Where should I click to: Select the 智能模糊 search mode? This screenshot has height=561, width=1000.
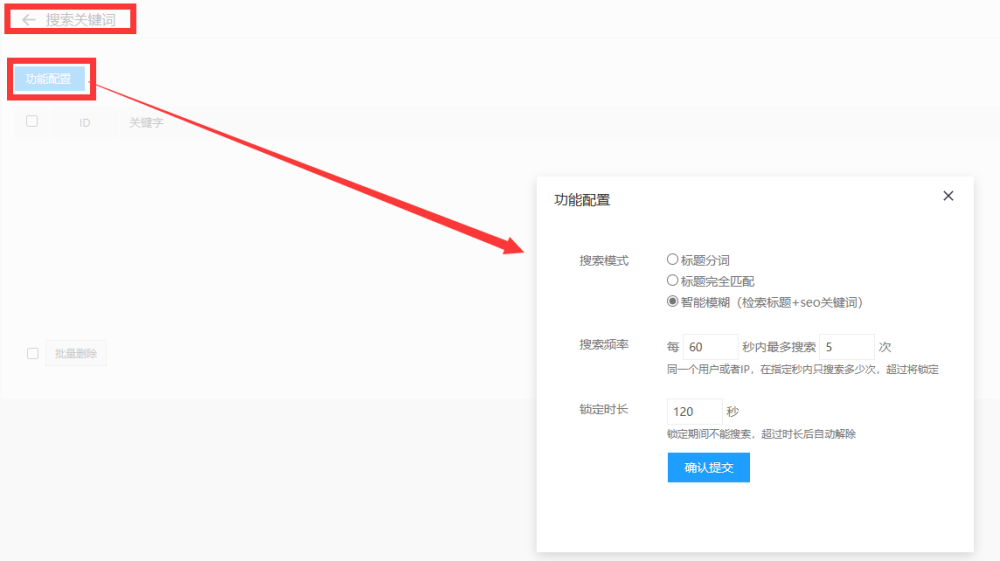coord(672,302)
